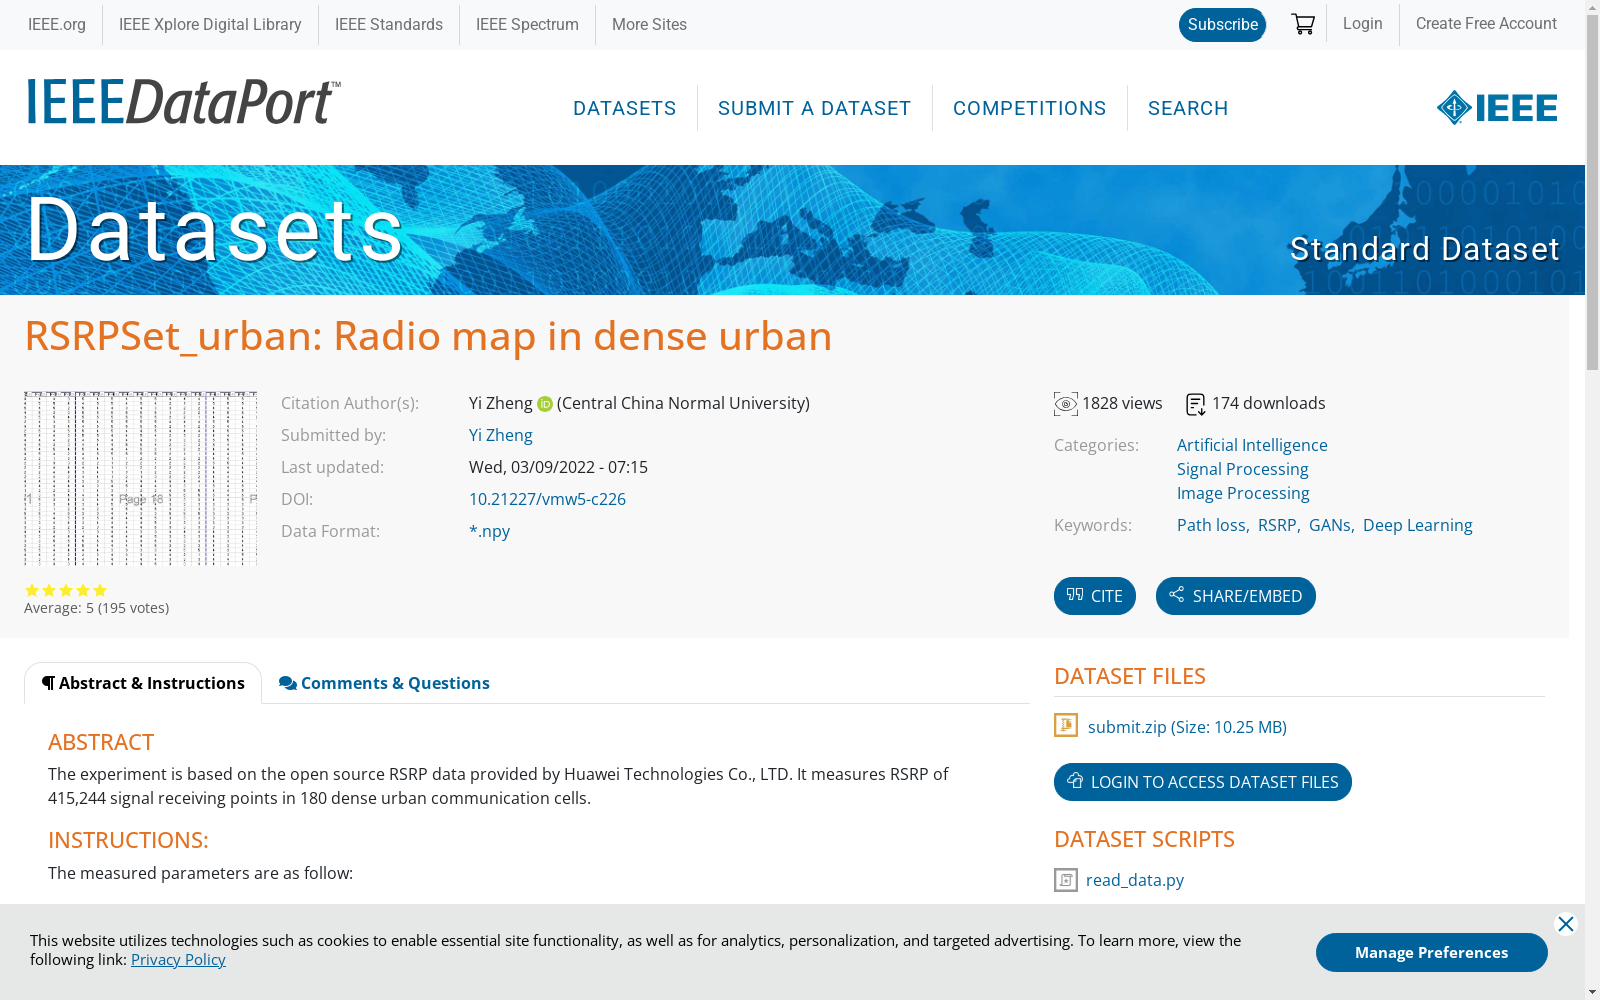This screenshot has height=1000, width=1600.
Task: Open the author's ORCID iD icon
Action: 545,404
